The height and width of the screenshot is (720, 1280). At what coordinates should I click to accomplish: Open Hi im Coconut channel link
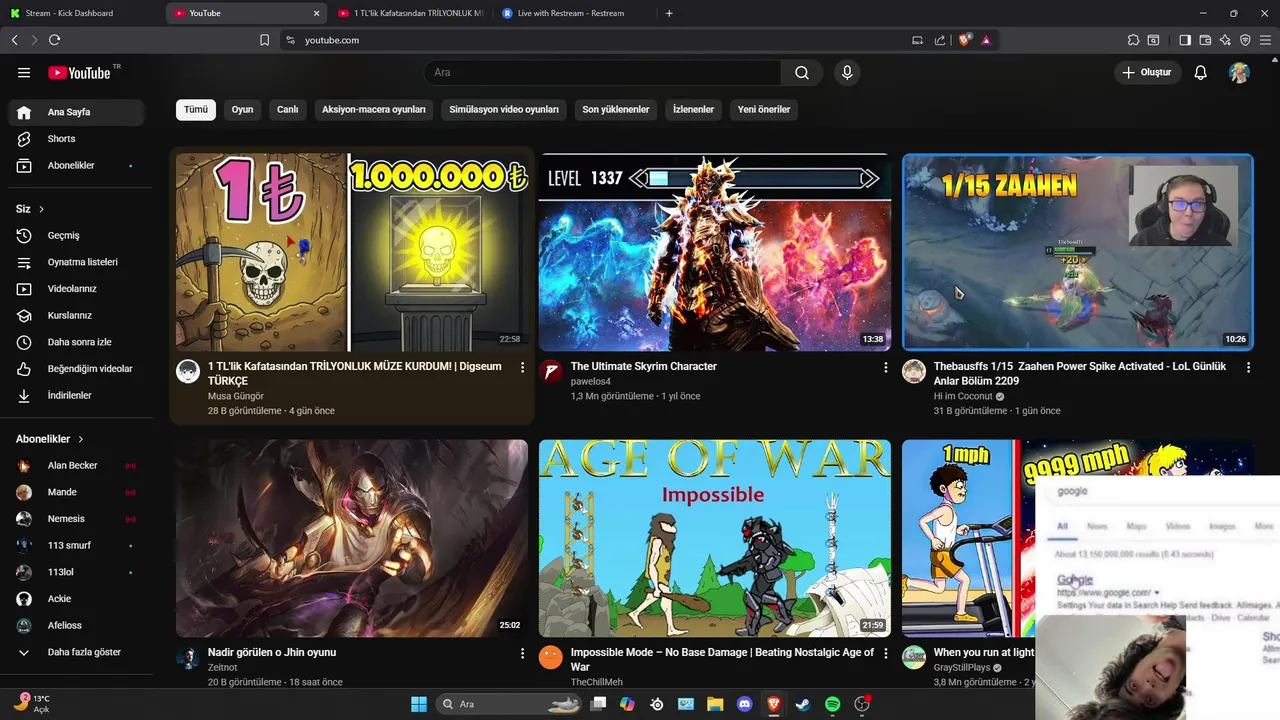click(963, 396)
